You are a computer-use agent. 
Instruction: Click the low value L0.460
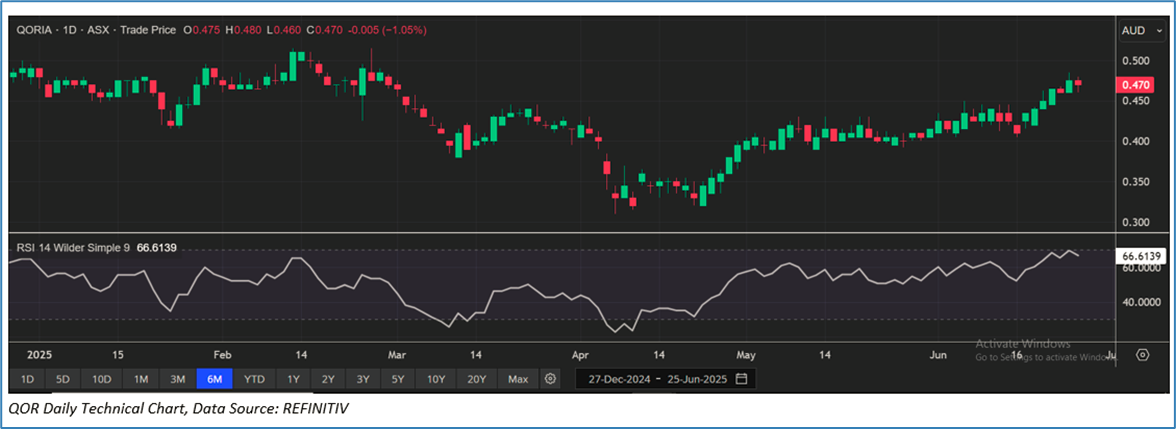(x=284, y=30)
